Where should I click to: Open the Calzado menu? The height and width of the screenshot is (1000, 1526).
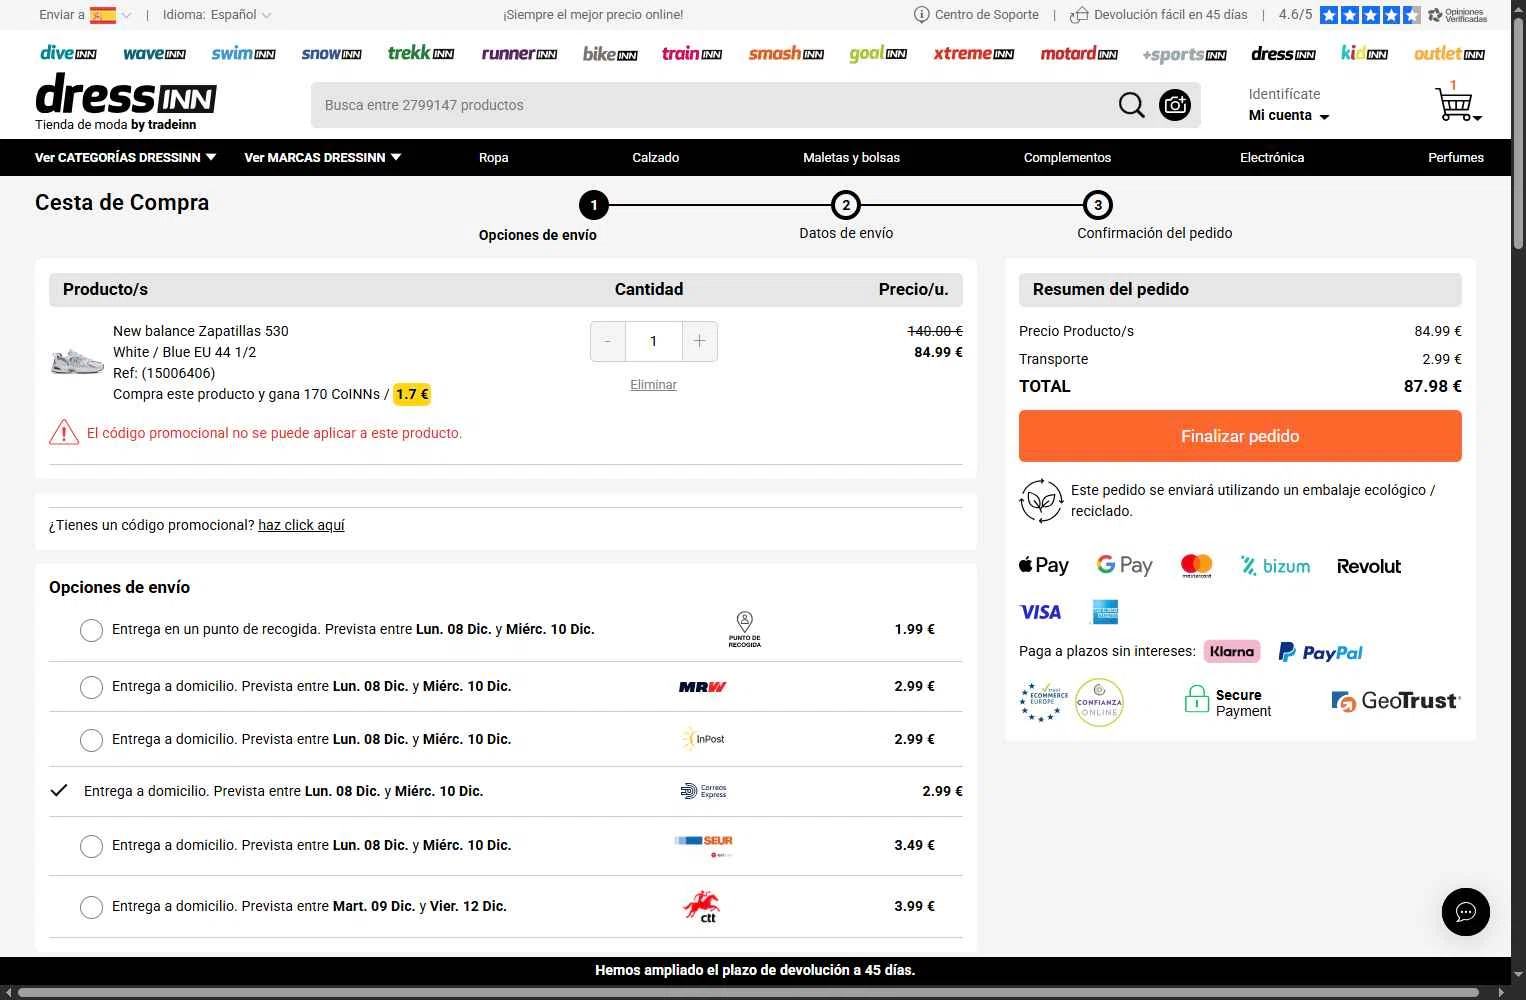tap(656, 158)
